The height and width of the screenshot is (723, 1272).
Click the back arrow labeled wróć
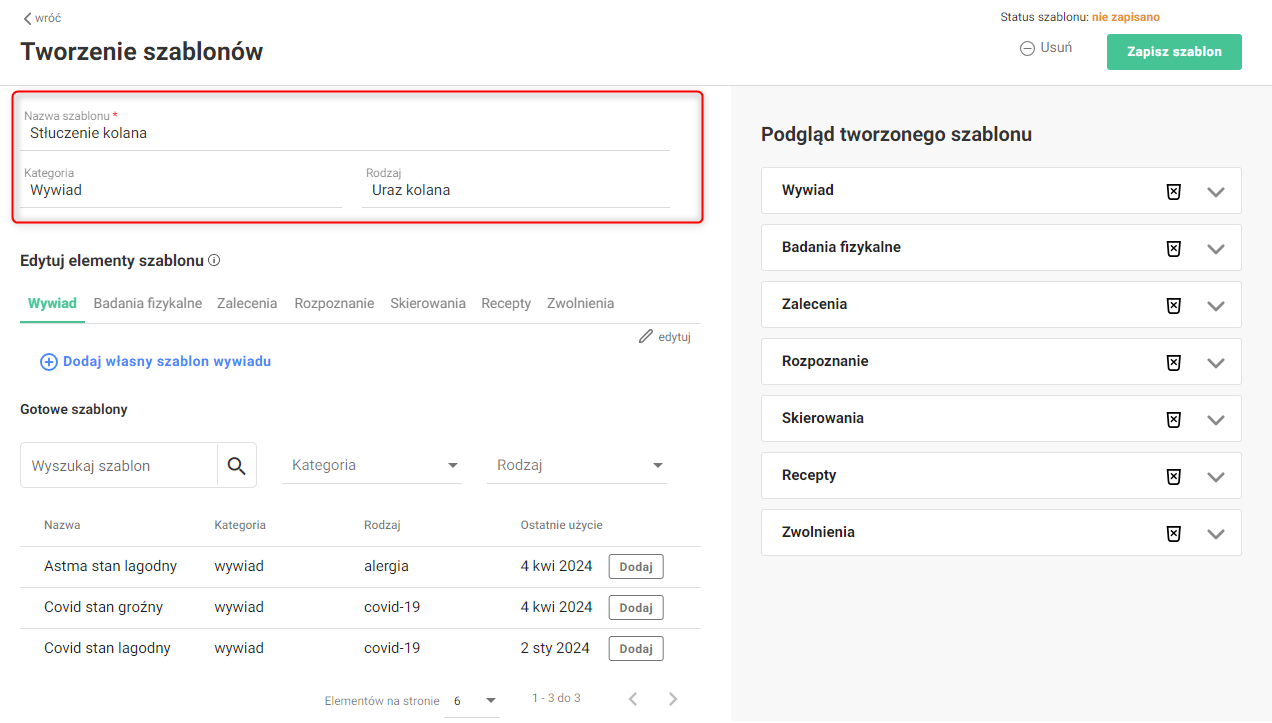click(28, 18)
